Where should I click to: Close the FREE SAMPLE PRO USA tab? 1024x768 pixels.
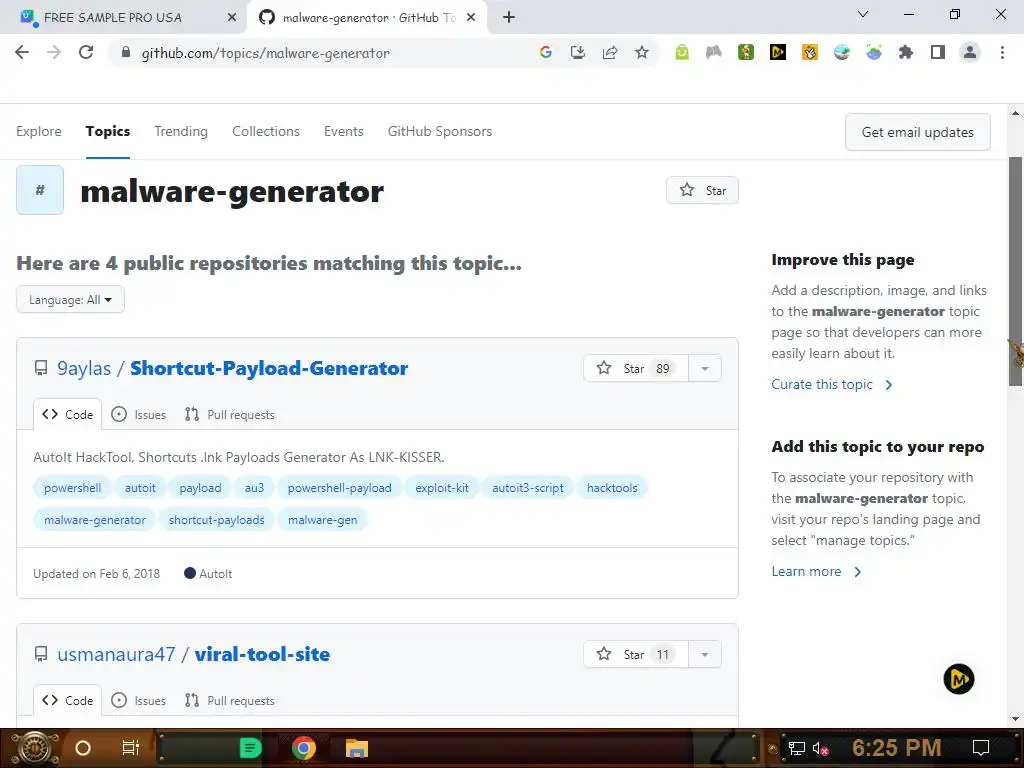point(232,18)
